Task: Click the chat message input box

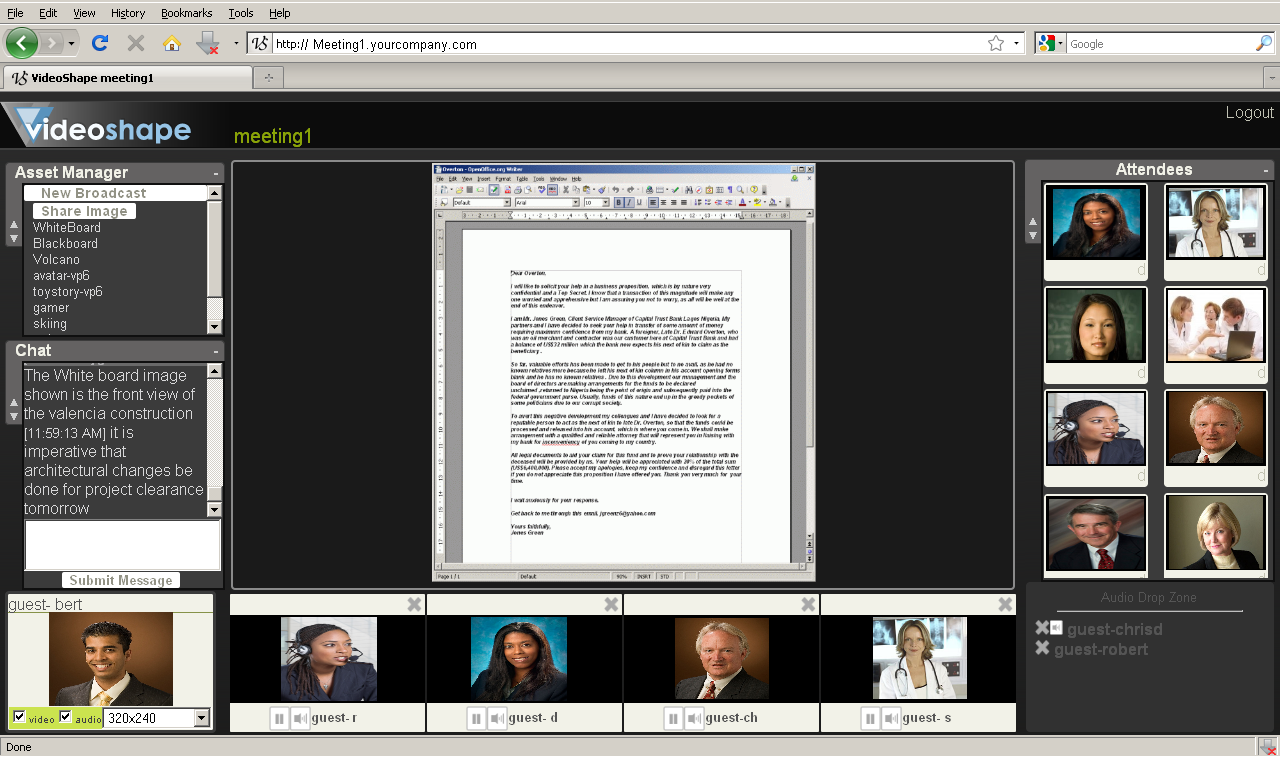Action: (x=122, y=545)
